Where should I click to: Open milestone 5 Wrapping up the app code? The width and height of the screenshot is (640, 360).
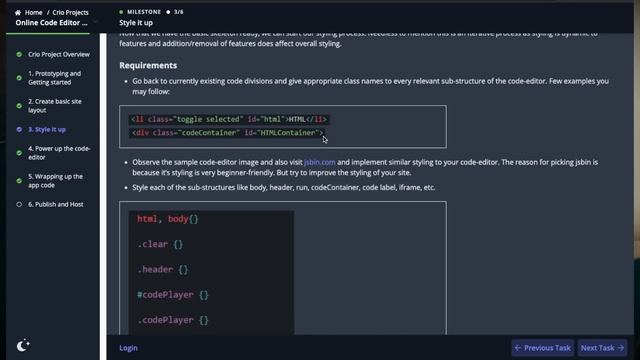(x=56, y=181)
